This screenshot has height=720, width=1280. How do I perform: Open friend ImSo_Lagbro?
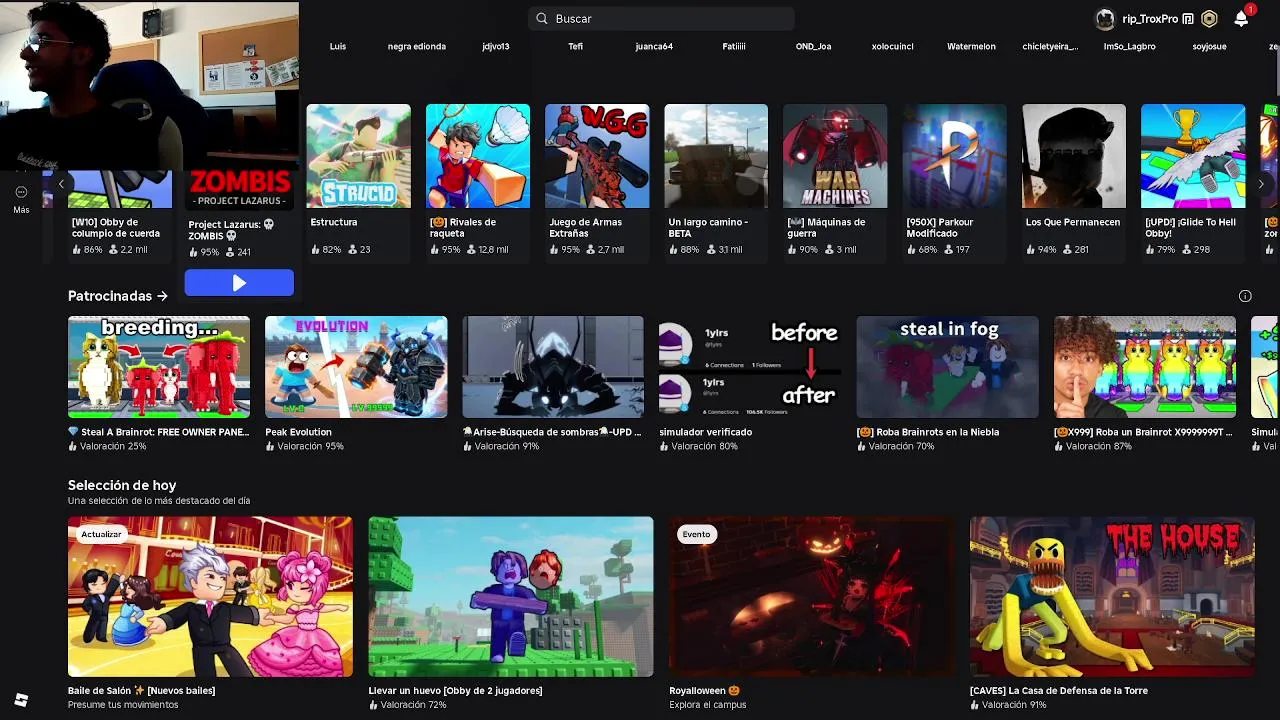[1129, 46]
